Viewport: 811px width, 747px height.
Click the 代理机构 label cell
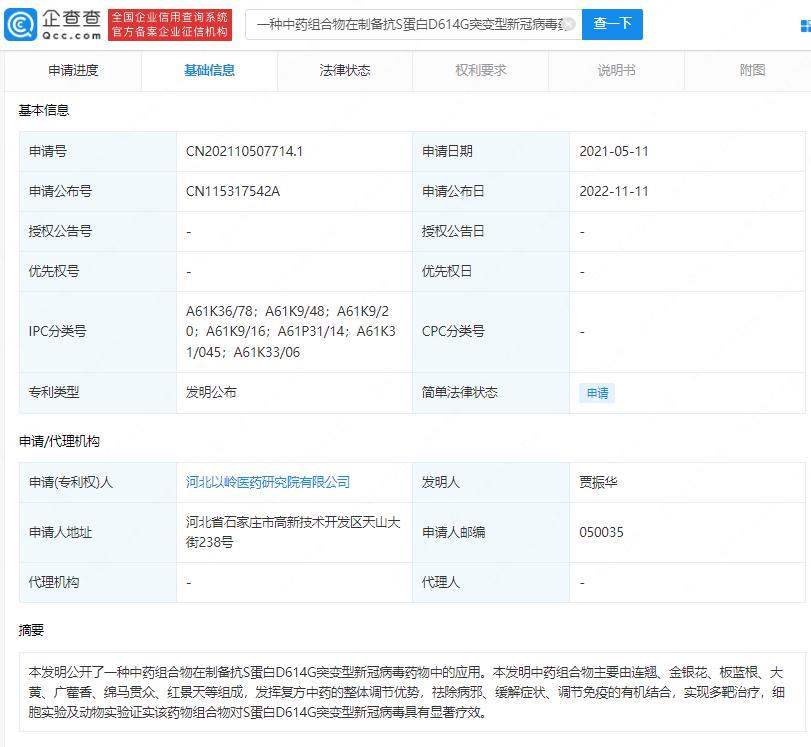point(98,582)
